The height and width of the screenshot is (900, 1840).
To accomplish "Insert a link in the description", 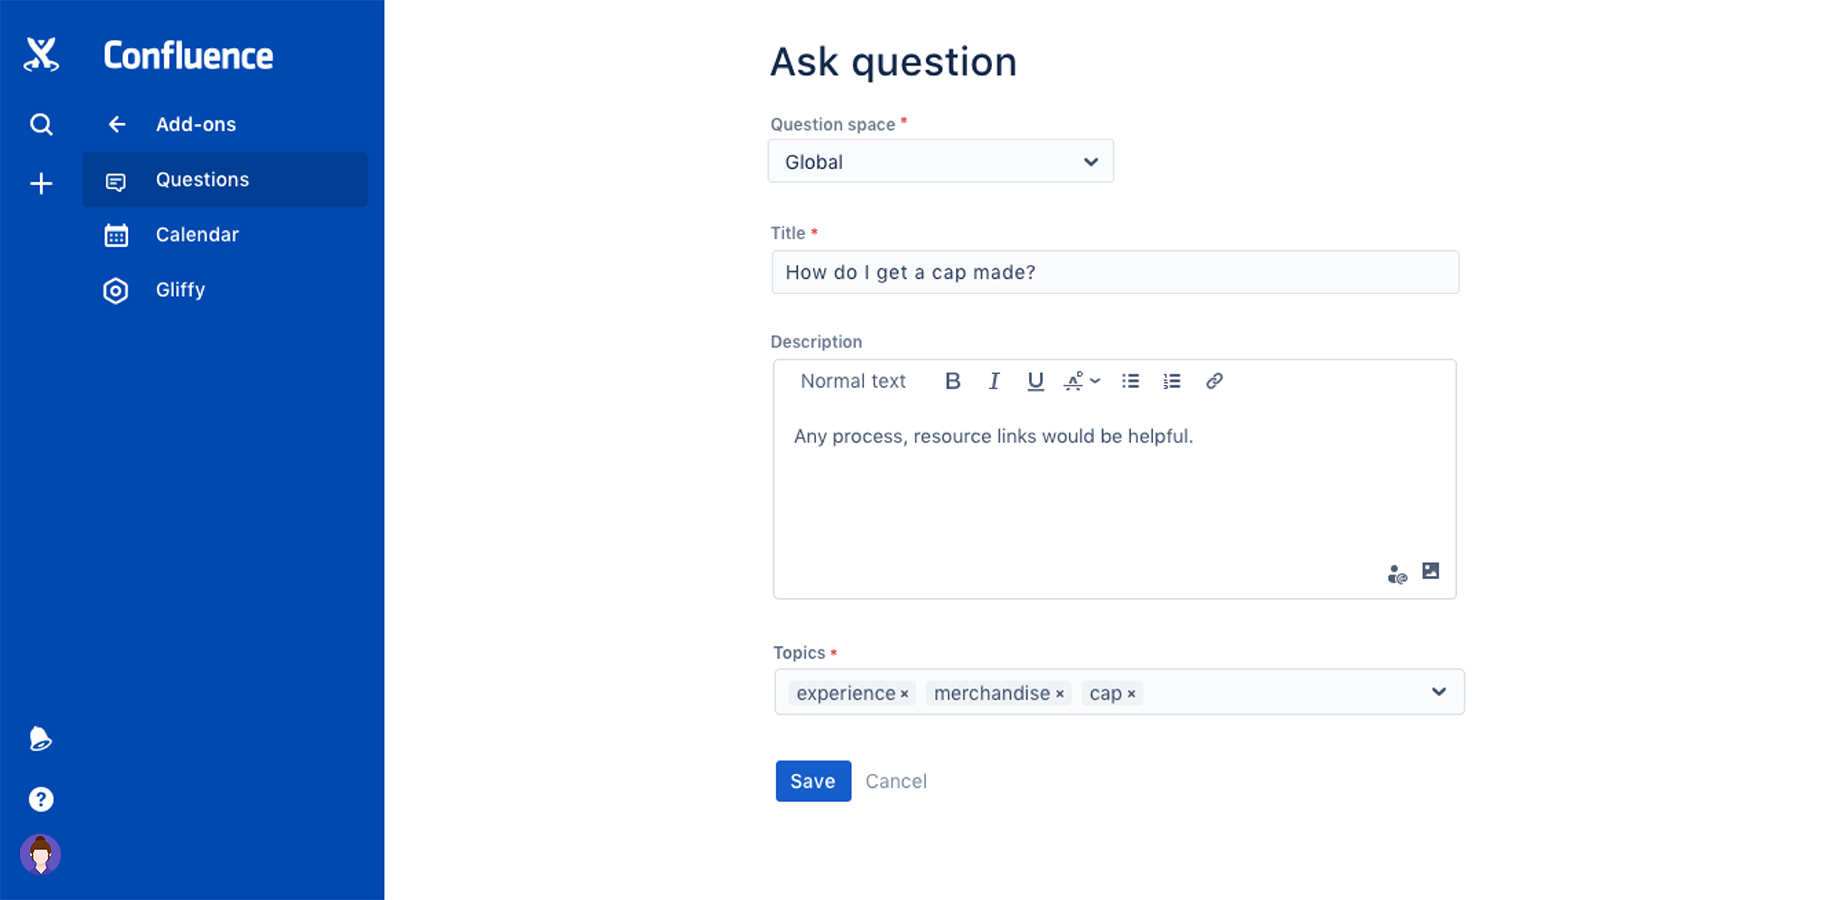I will click(1214, 381).
